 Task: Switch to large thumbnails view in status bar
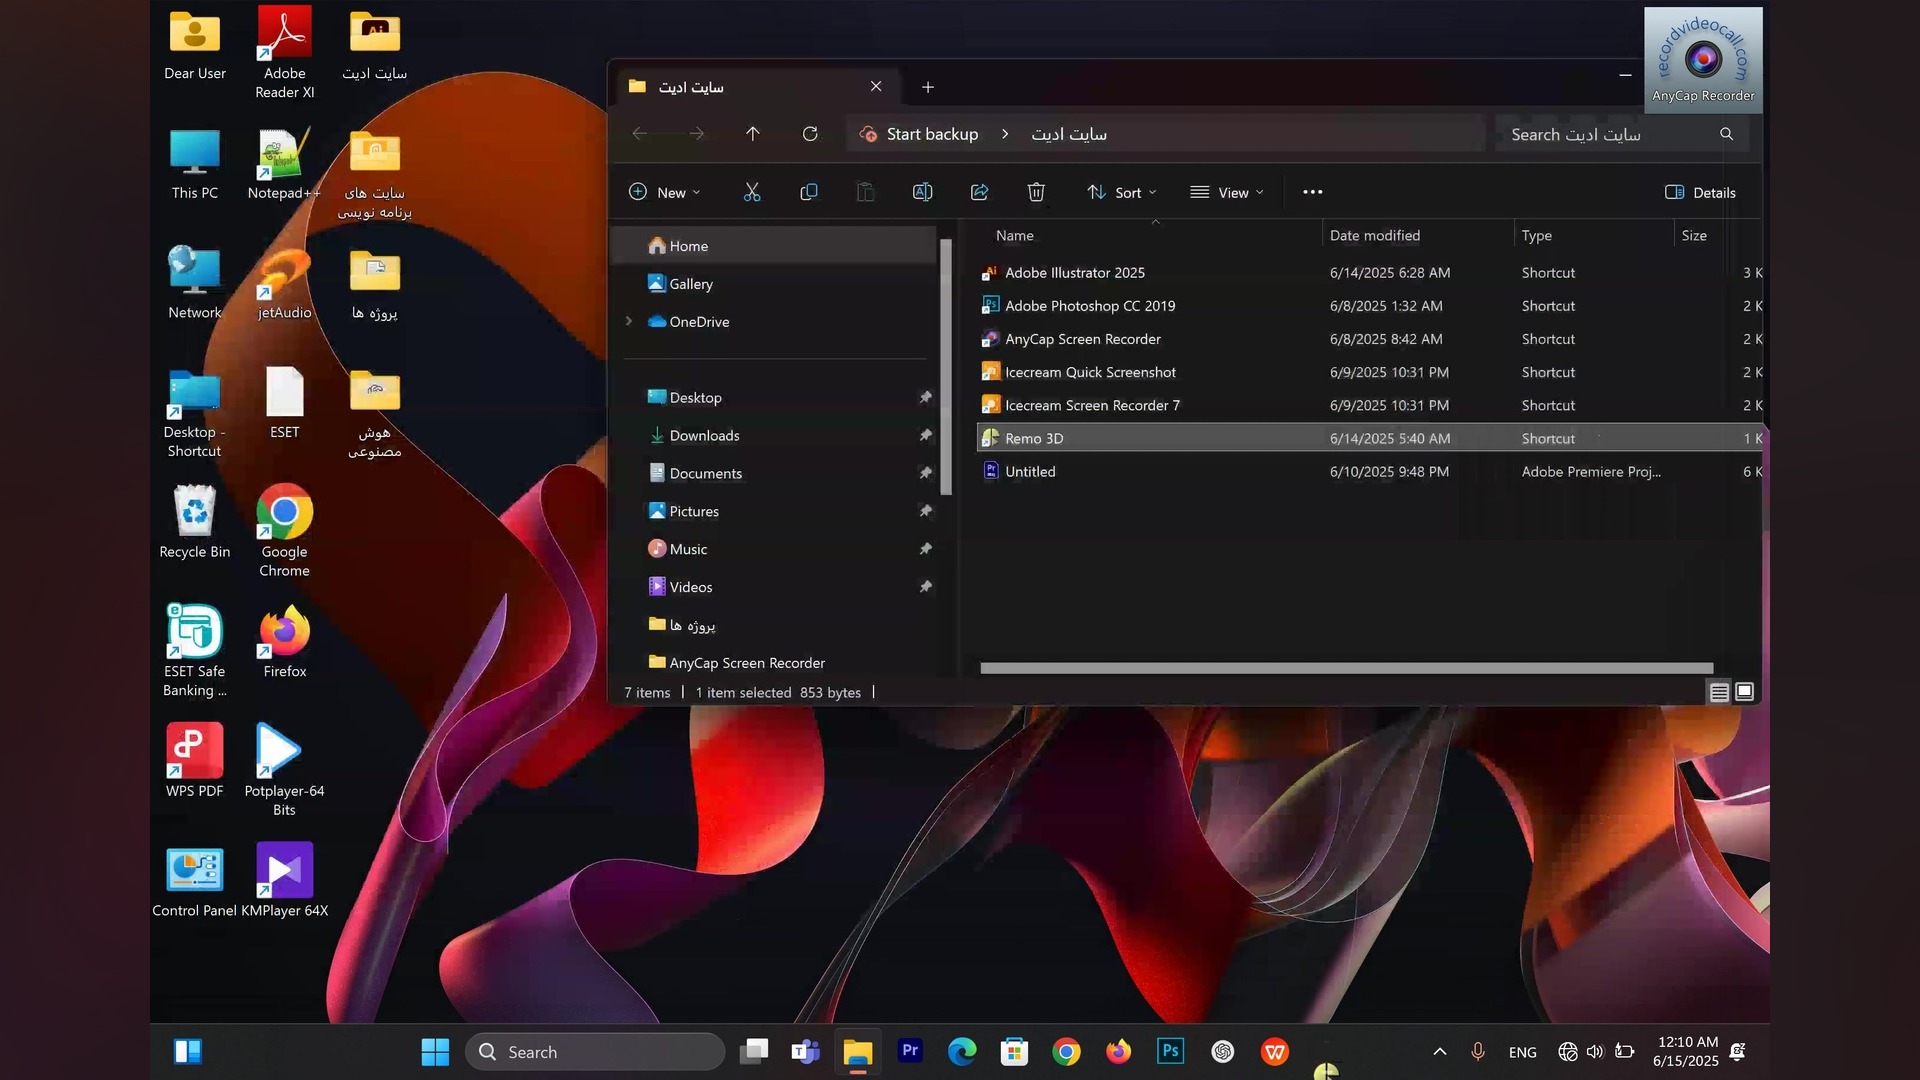coord(1744,692)
